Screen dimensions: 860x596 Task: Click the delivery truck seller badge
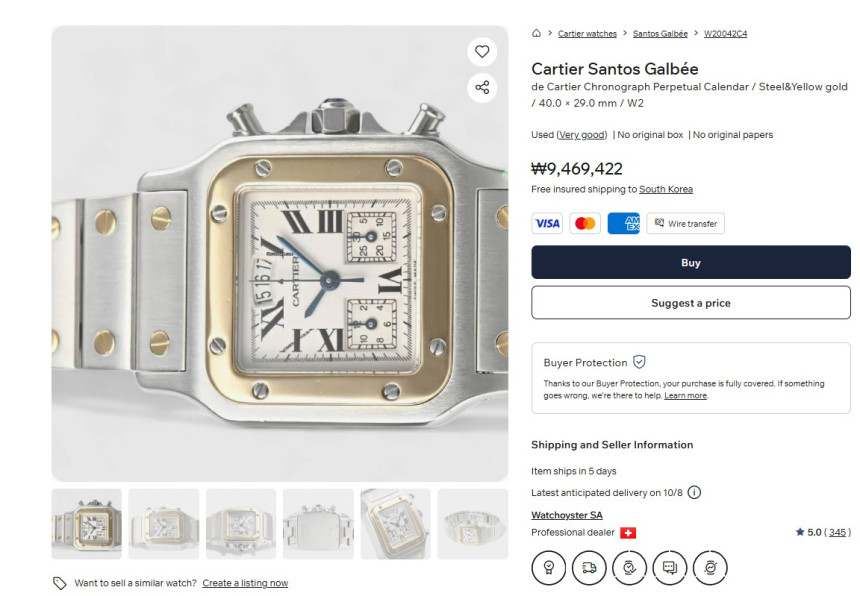click(589, 567)
